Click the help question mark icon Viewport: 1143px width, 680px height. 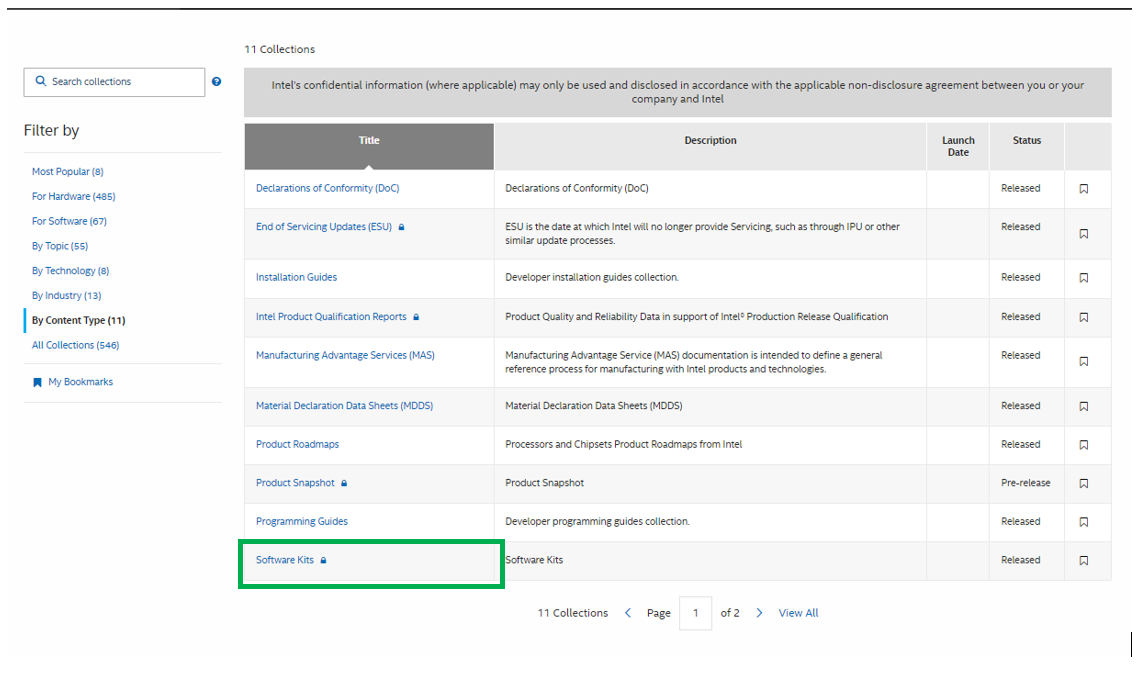[x=216, y=82]
